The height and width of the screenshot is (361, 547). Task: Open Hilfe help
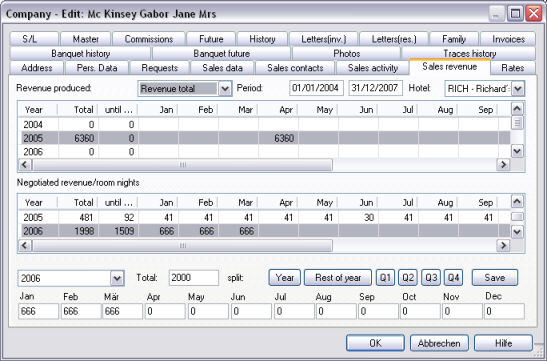point(503,343)
